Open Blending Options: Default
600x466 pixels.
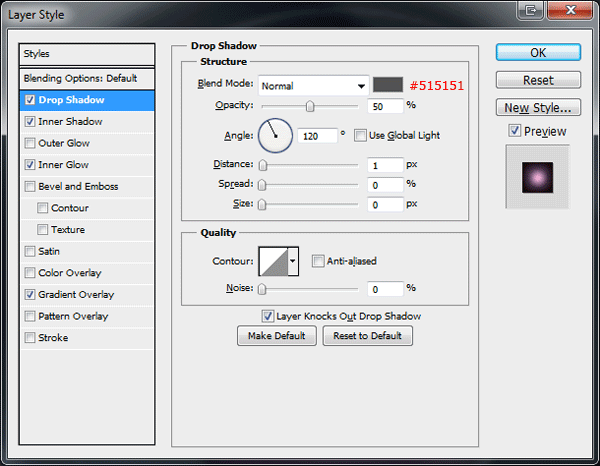tap(87, 78)
